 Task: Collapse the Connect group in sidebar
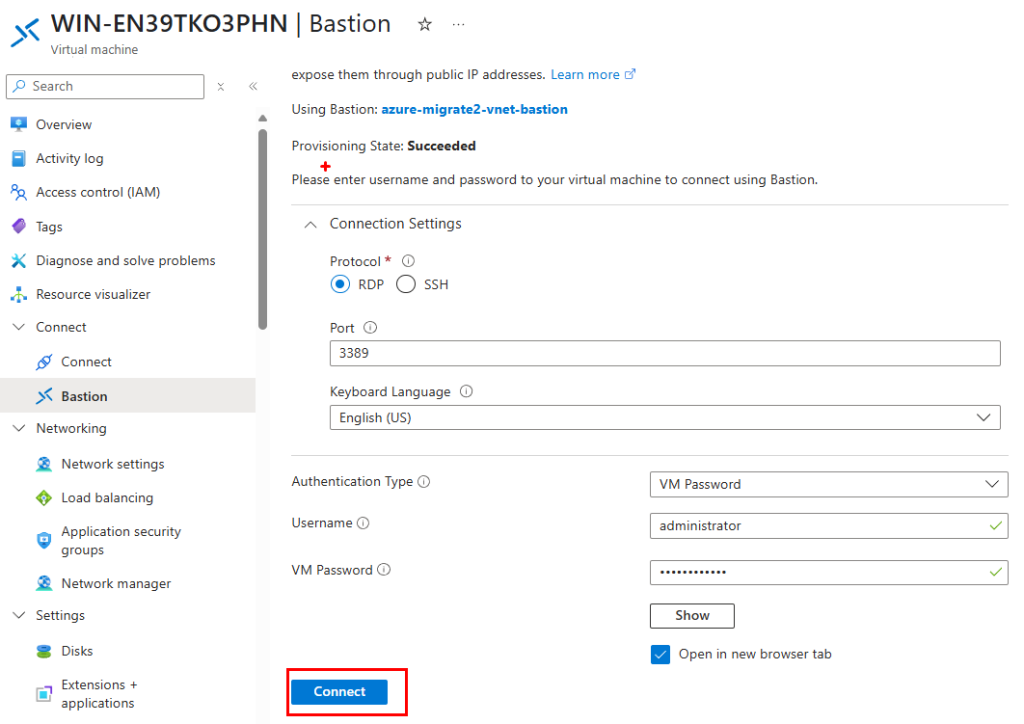tap(19, 327)
